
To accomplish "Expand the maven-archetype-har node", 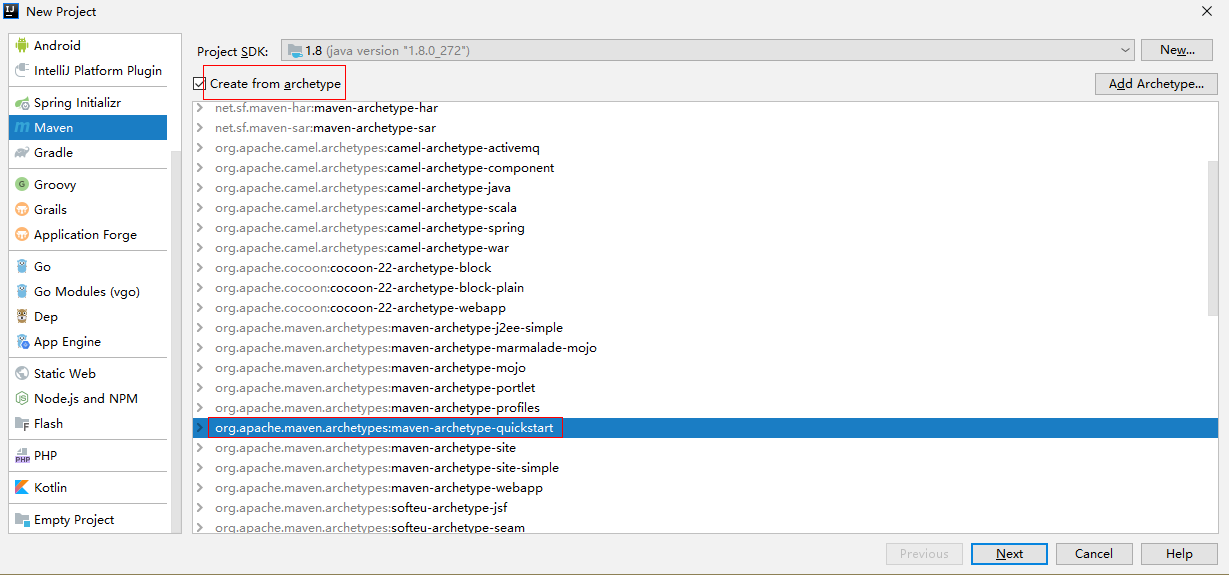I will (x=200, y=108).
